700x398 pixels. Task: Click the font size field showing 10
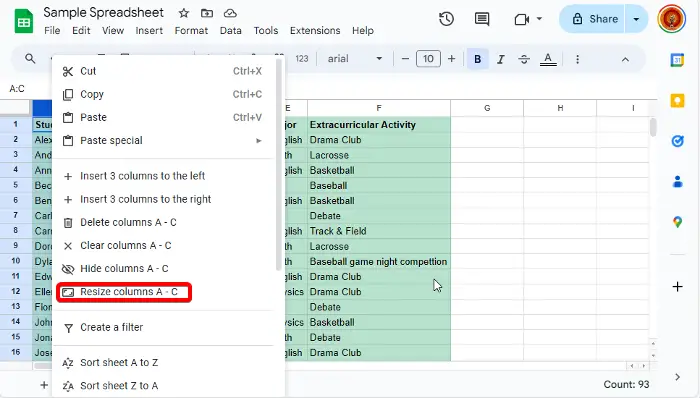pos(428,59)
